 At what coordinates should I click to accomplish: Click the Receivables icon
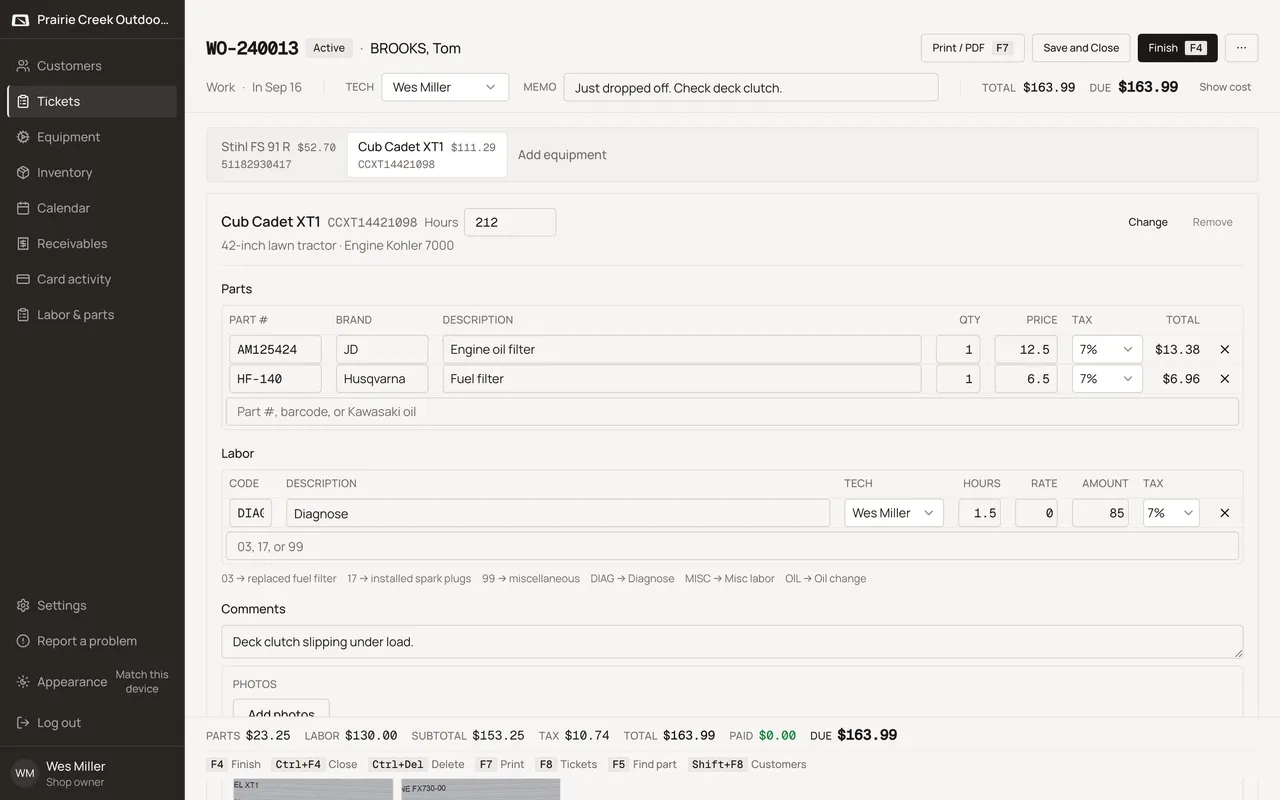[23, 244]
